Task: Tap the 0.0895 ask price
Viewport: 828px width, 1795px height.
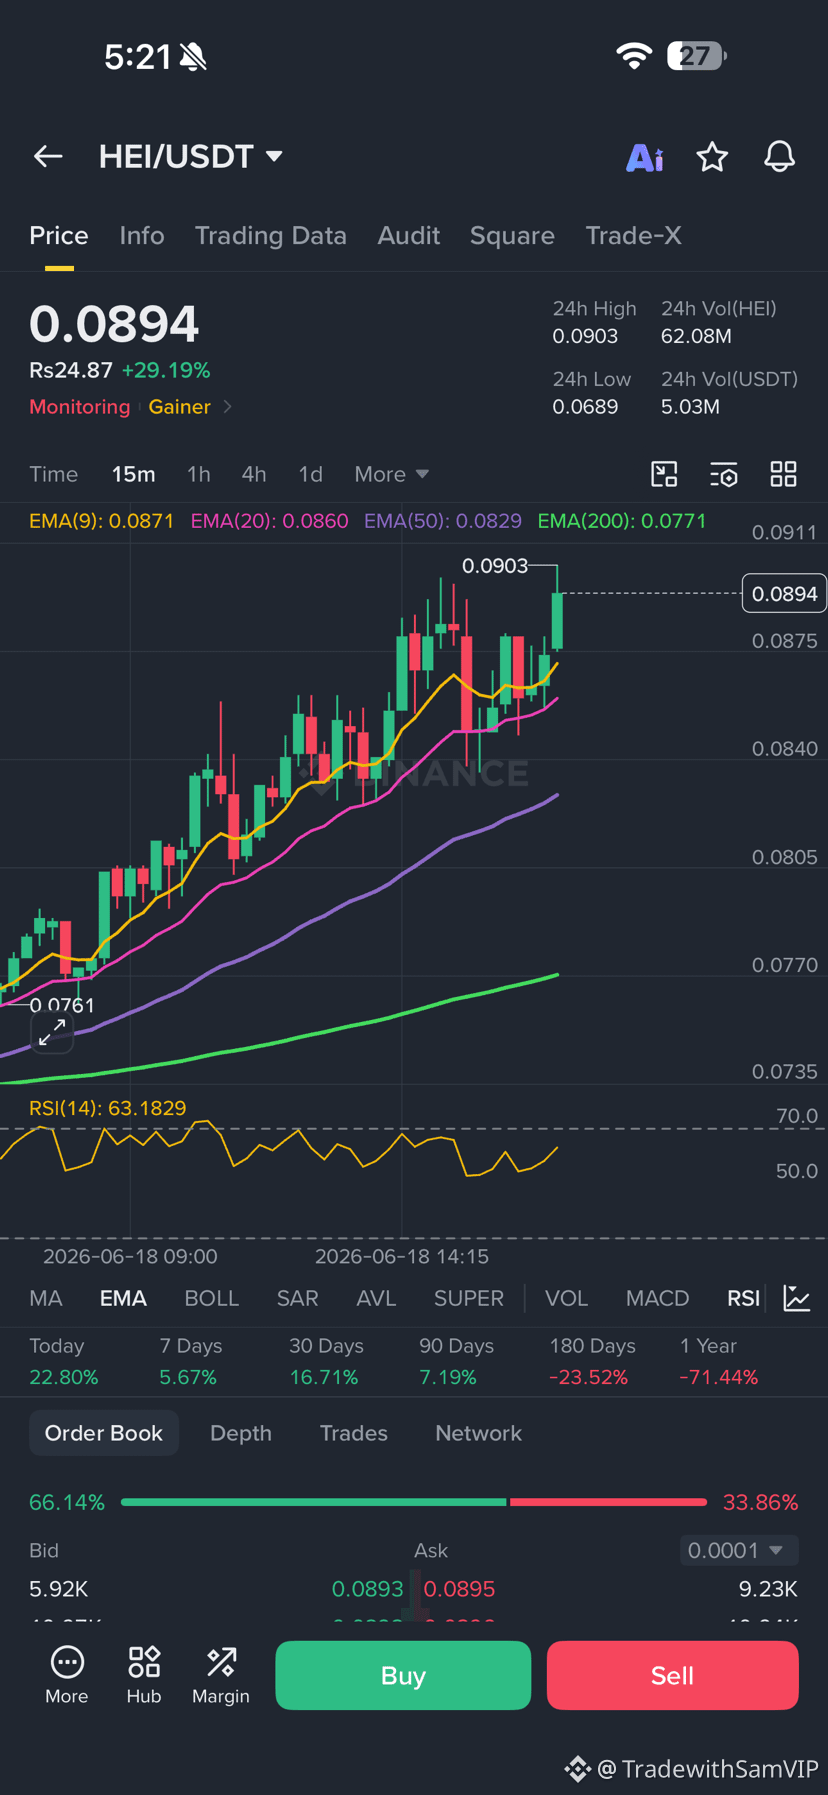Action: (459, 1589)
